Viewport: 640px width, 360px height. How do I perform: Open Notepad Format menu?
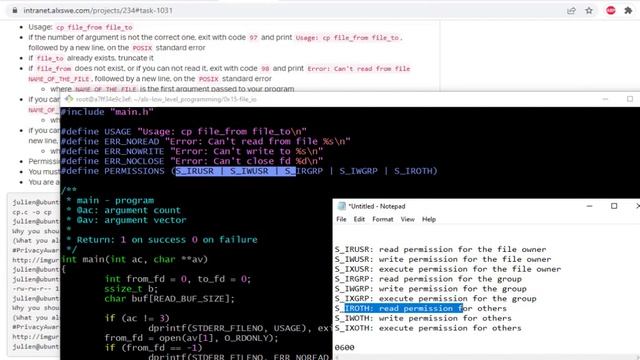382,219
